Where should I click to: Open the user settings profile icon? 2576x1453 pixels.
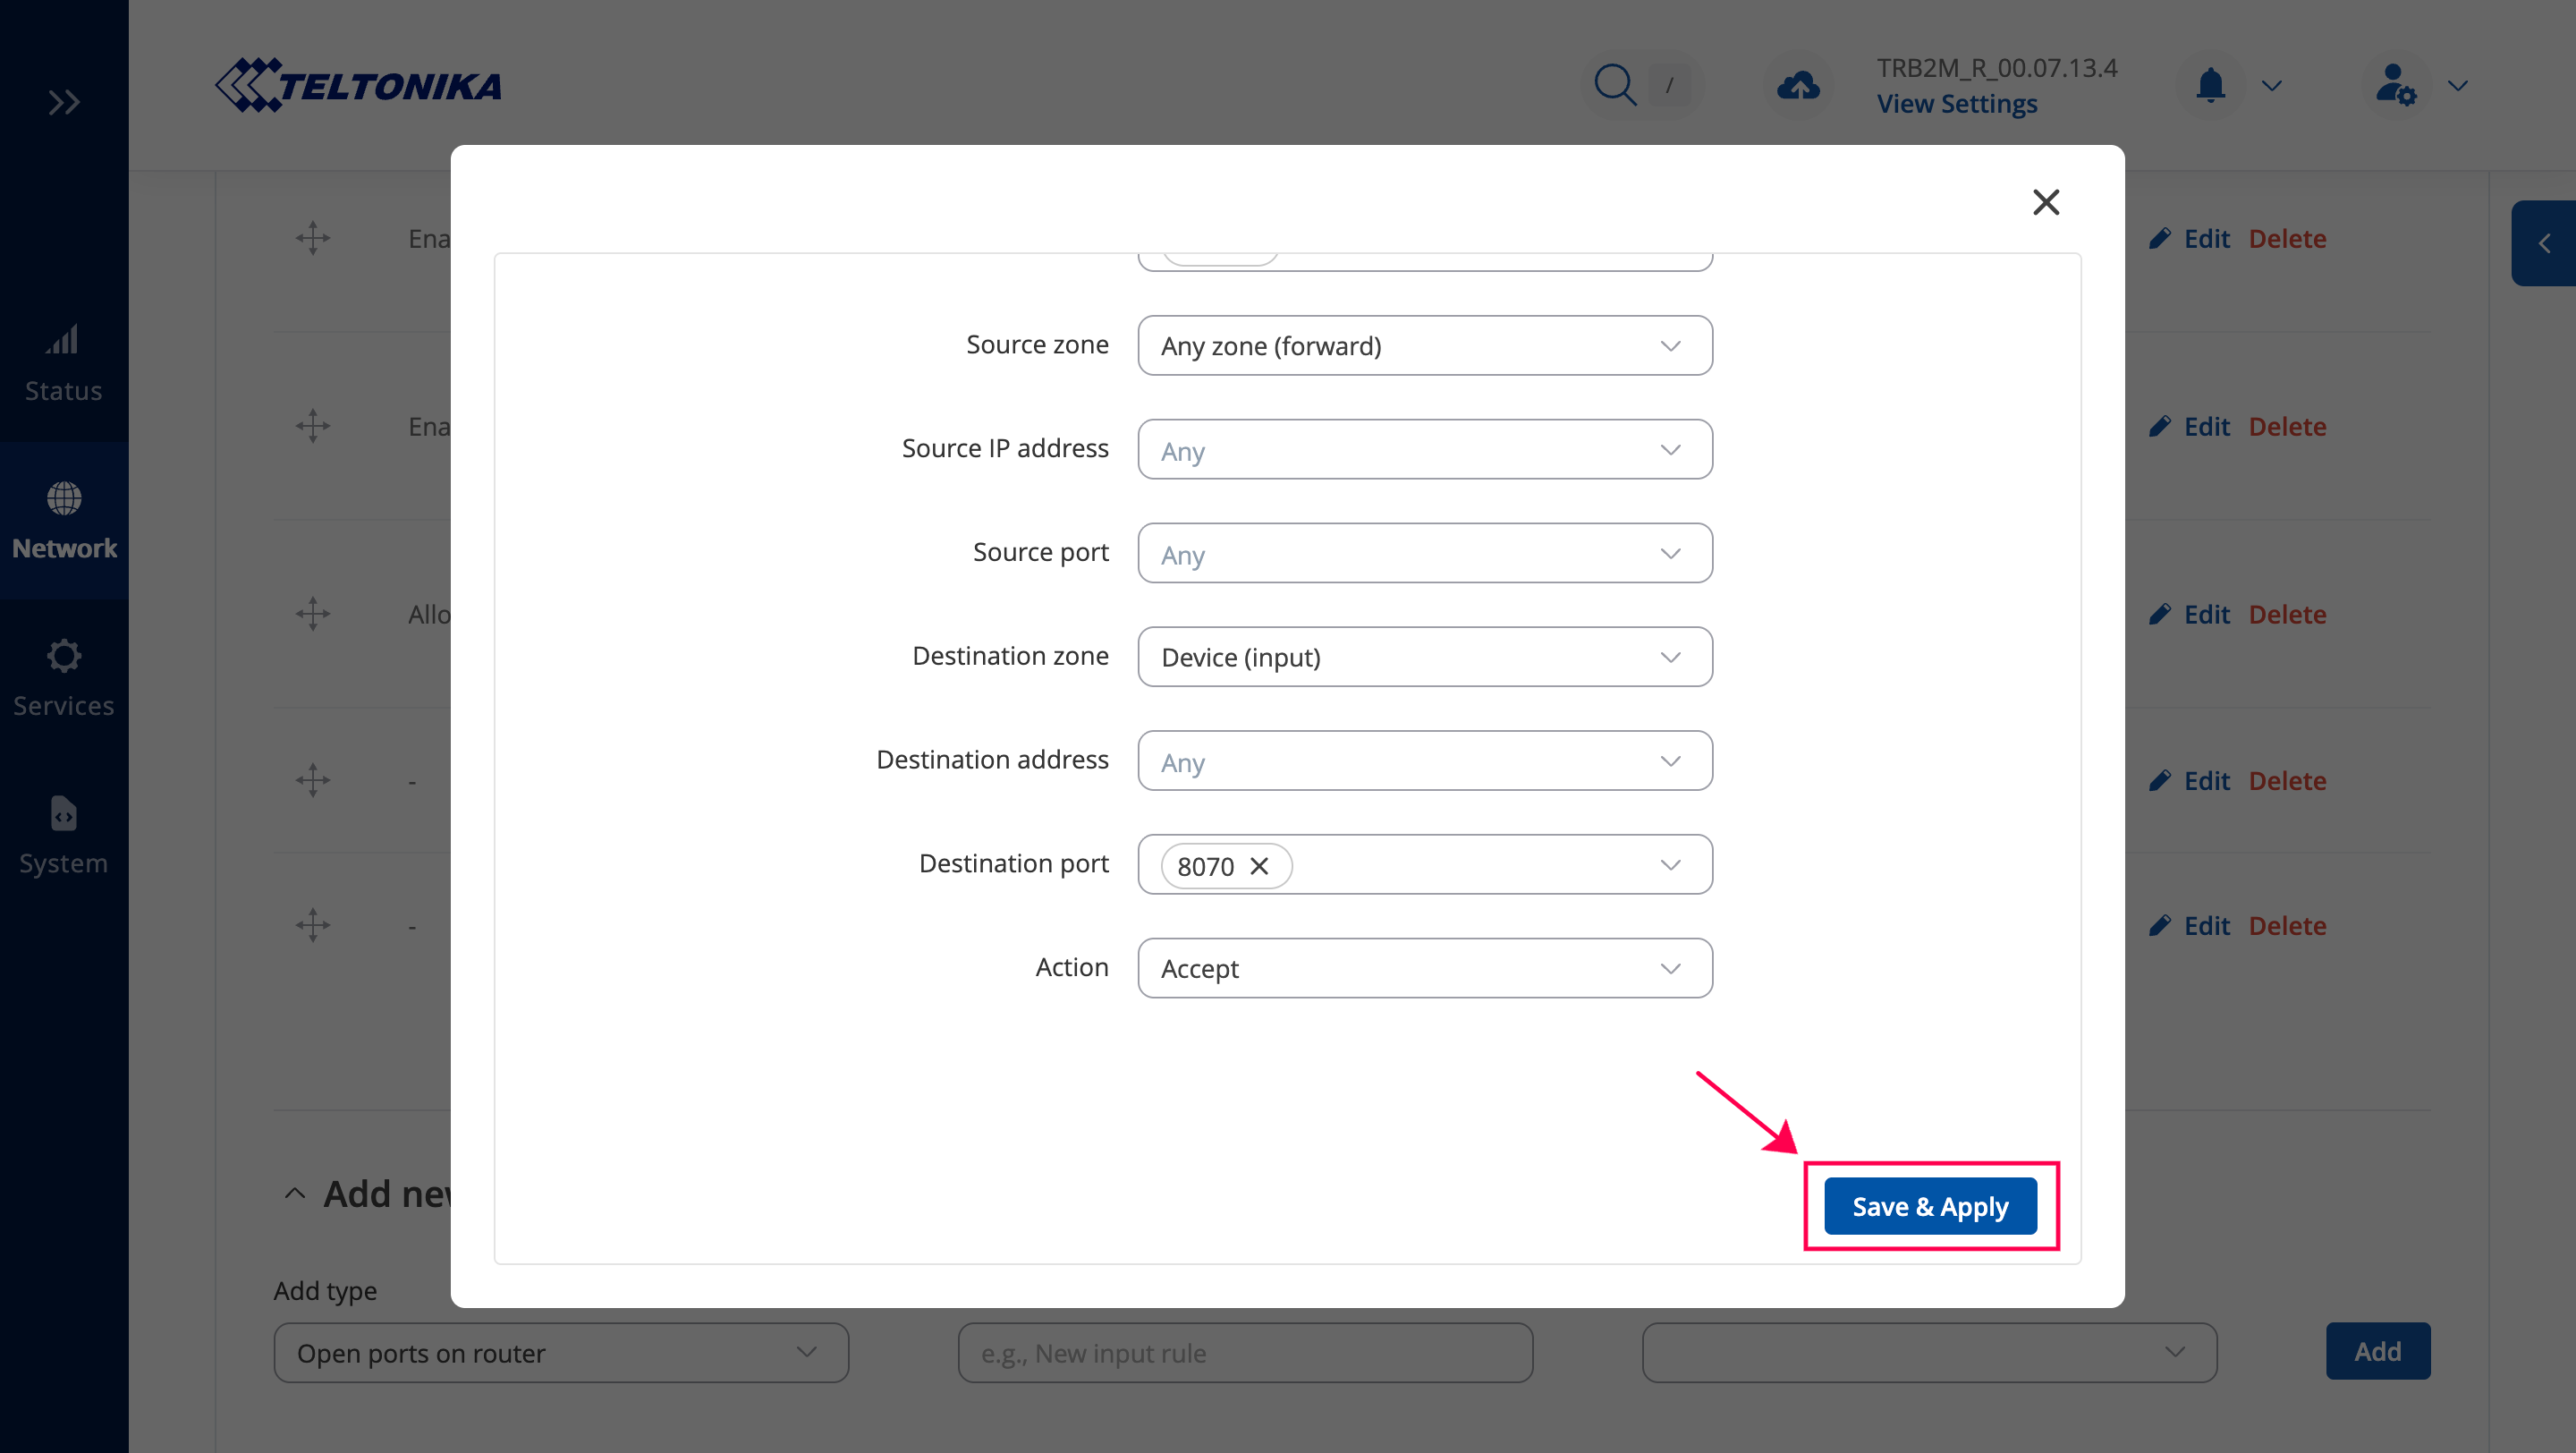tap(2395, 85)
